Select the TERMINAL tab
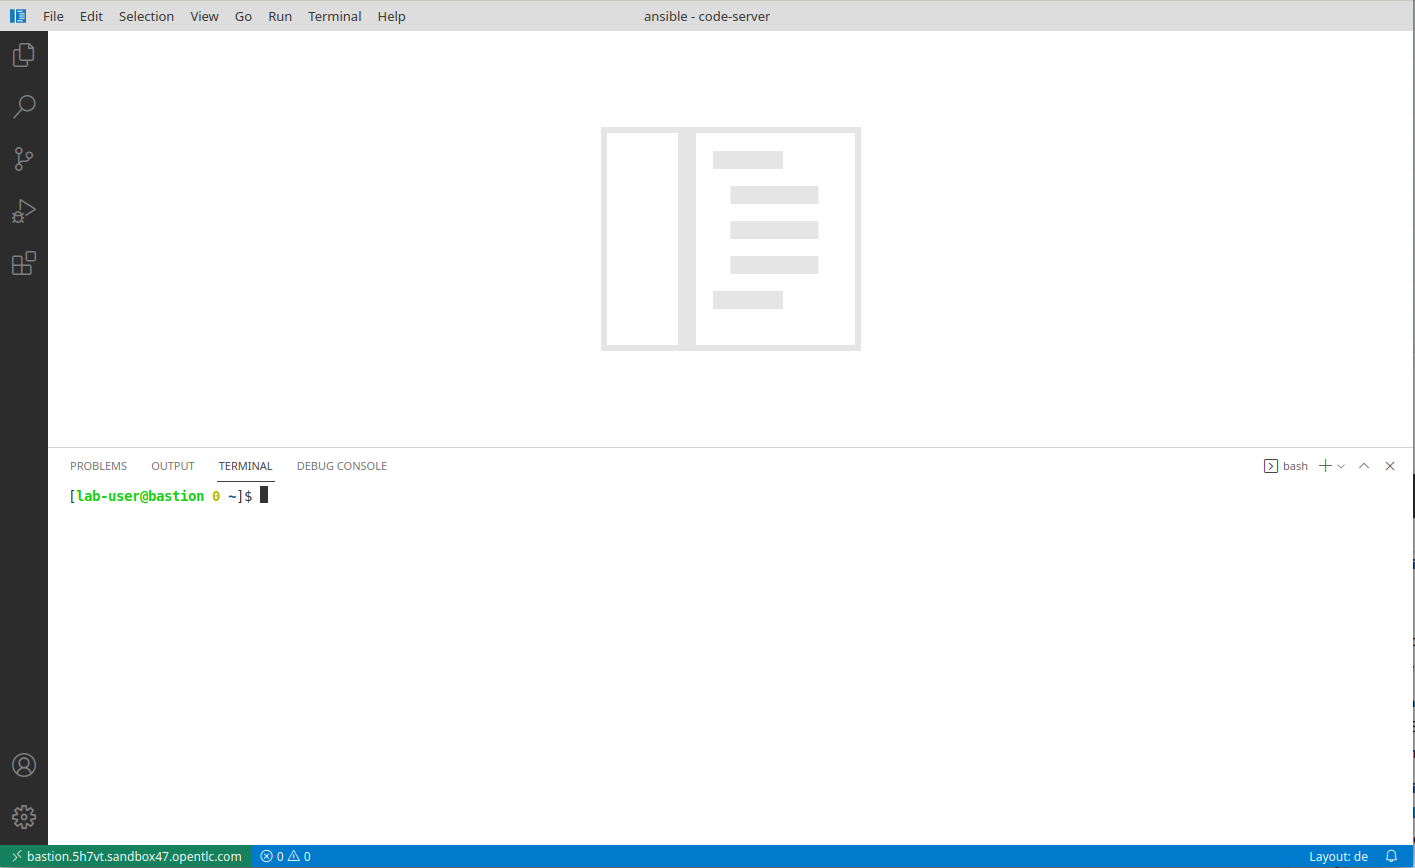Screen dimensions: 1415x868 pyautogui.click(x=245, y=466)
